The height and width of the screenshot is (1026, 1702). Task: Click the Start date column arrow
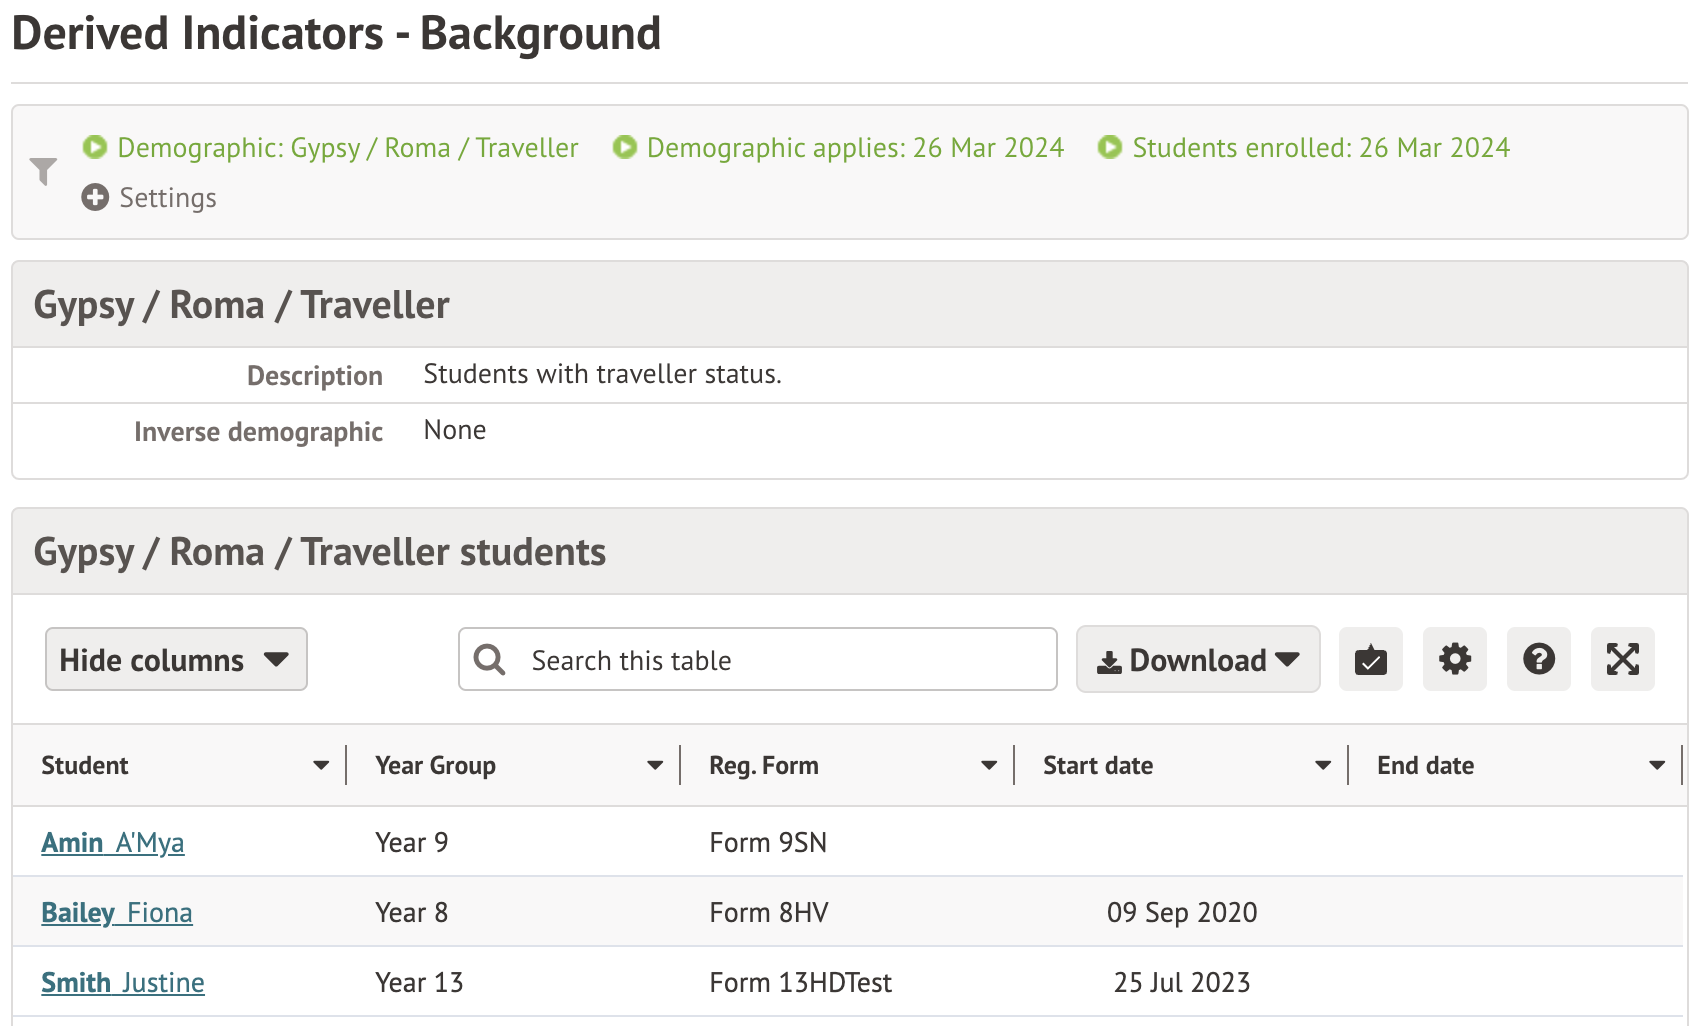[x=1323, y=766]
